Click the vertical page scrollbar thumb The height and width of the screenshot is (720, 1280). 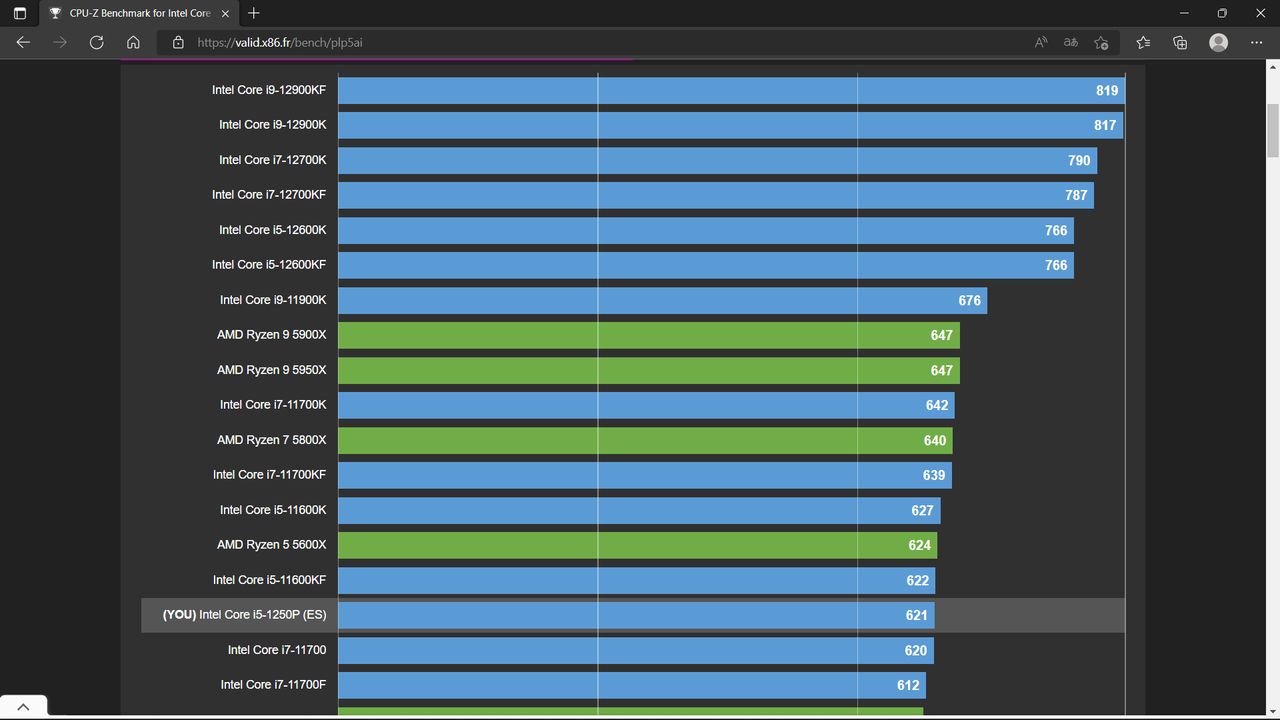(x=1273, y=130)
